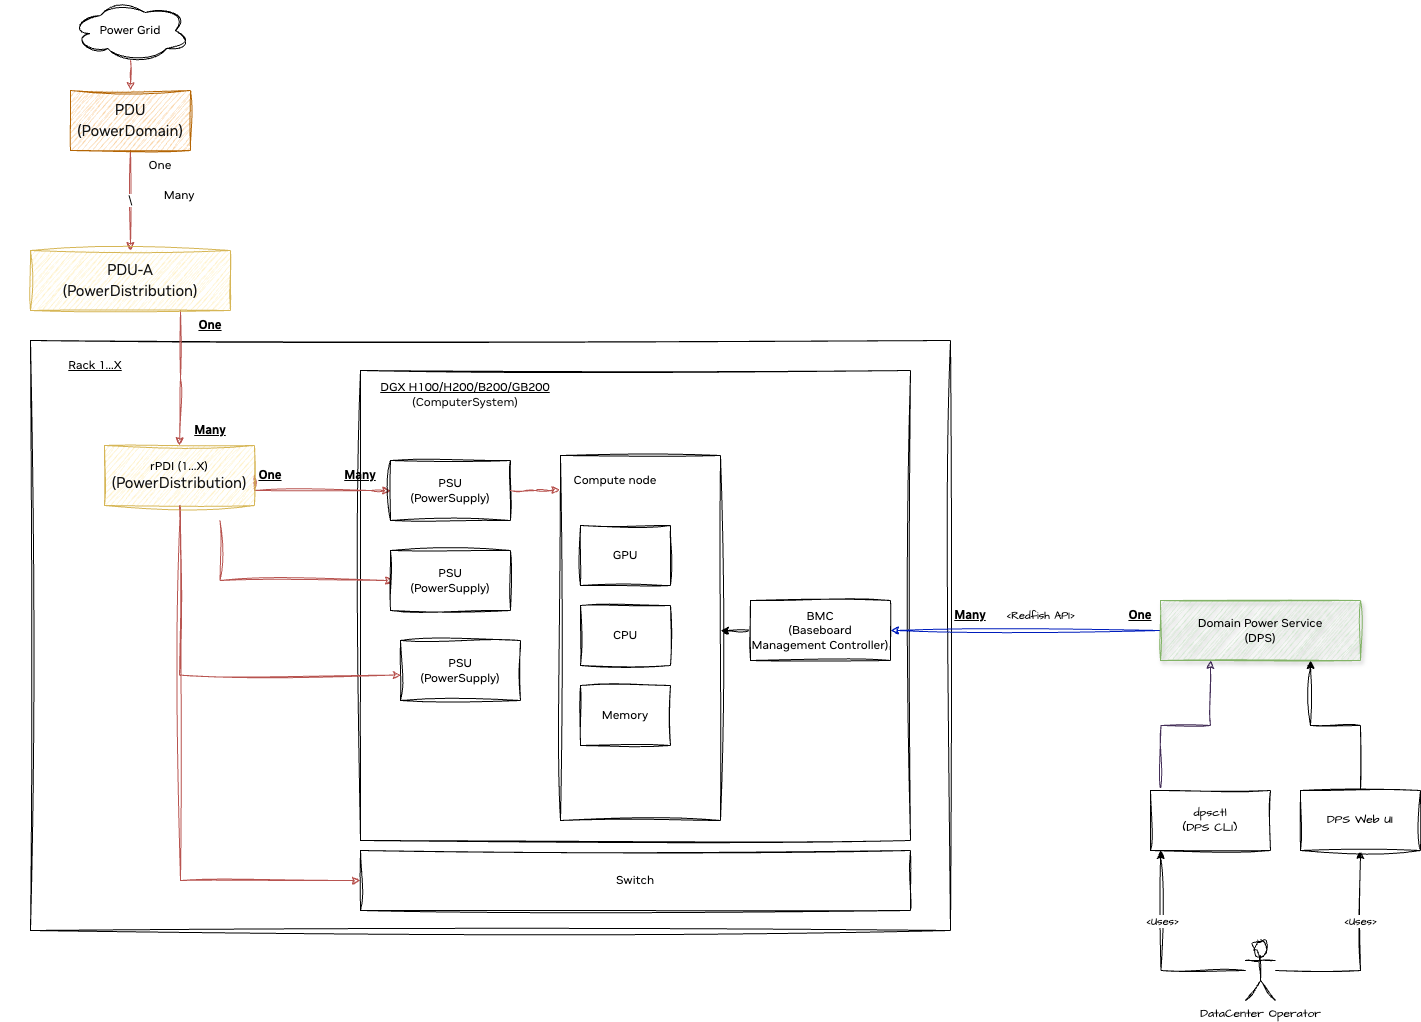Viewport: 1421px width, 1022px height.
Task: Click the PDU-A (PowerDistribution) box
Action: pos(130,280)
